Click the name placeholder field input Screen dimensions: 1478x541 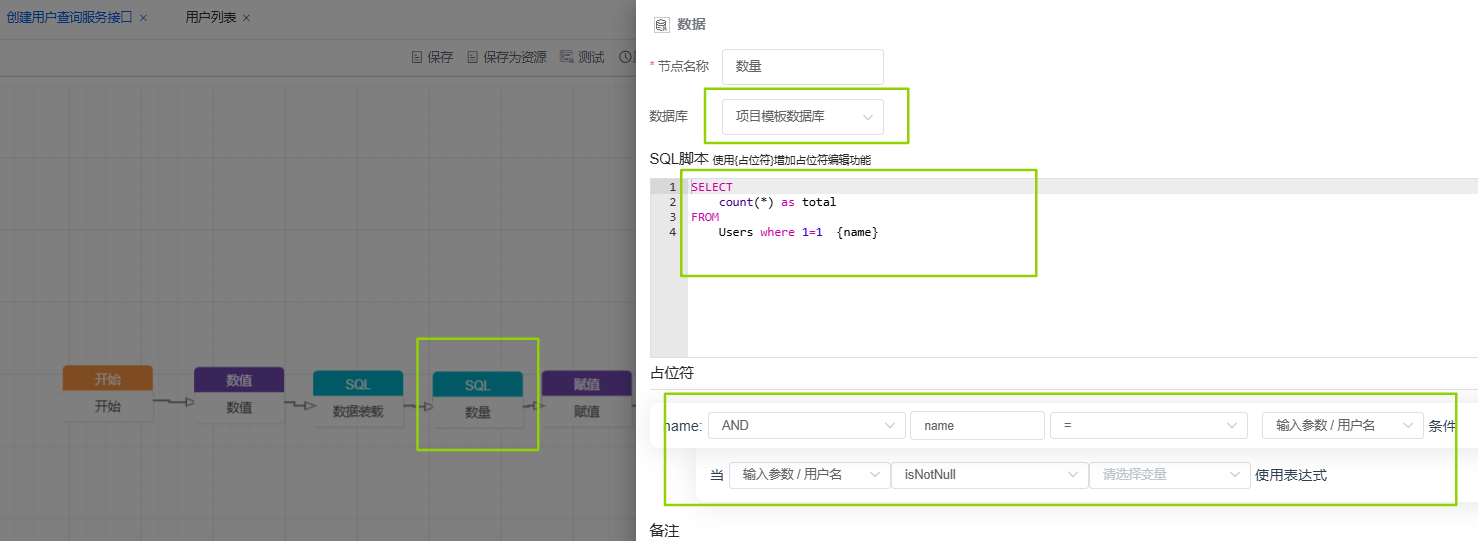point(976,426)
